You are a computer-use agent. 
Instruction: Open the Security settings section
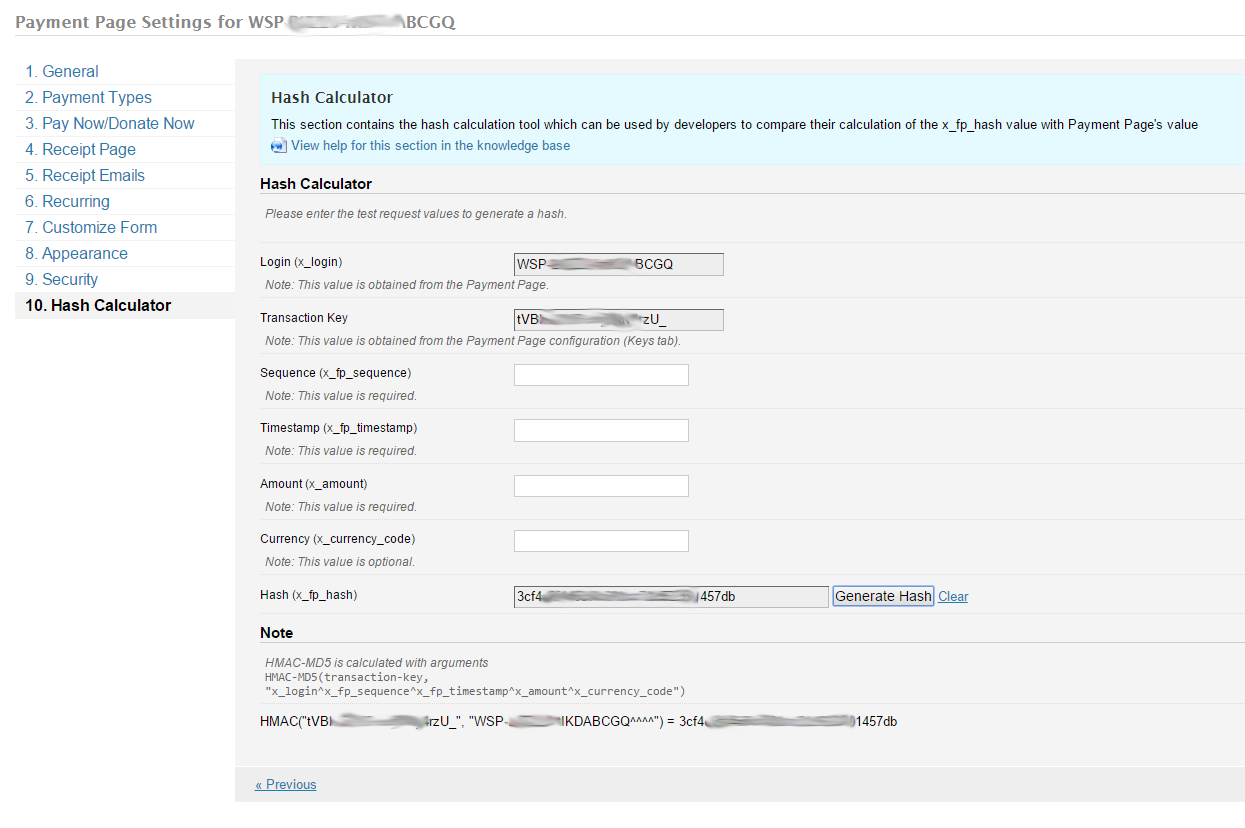pos(61,279)
